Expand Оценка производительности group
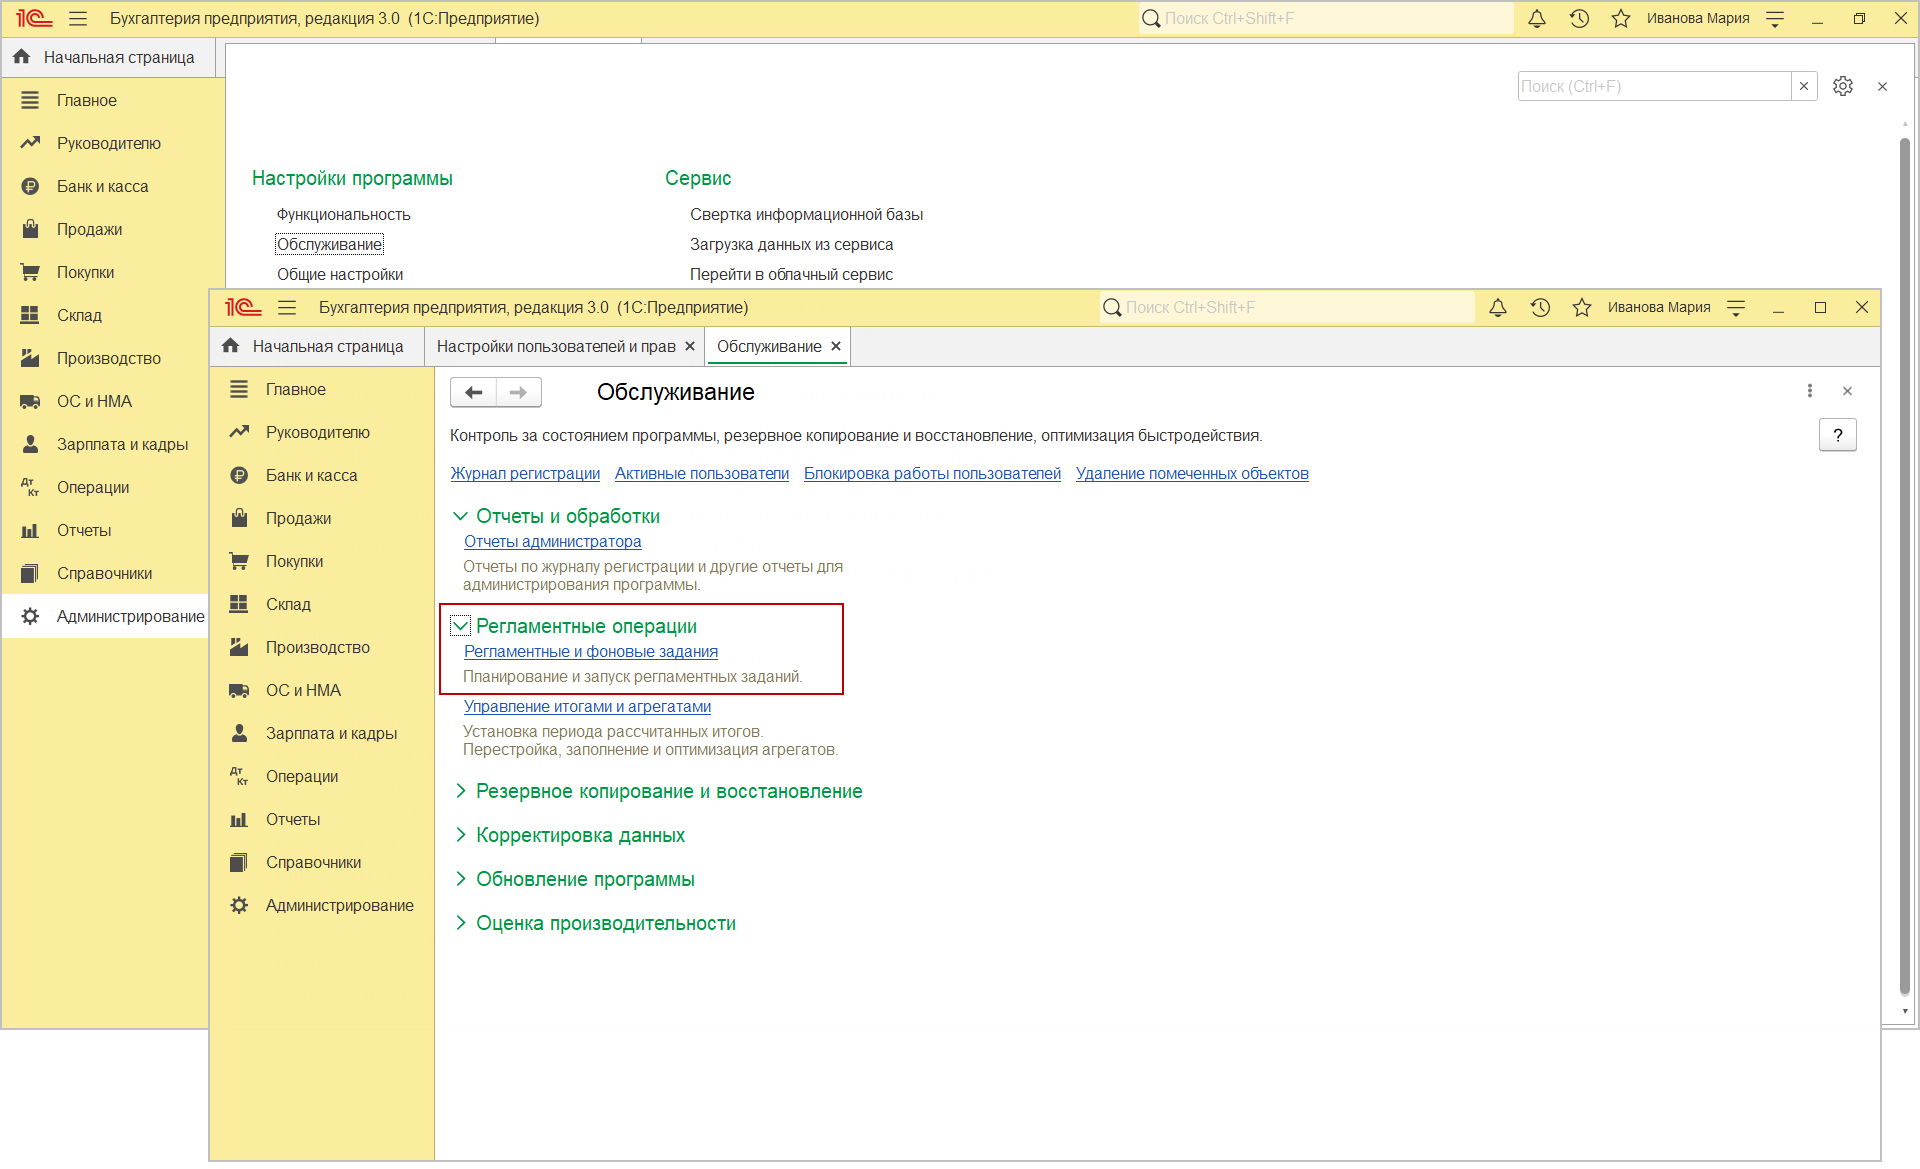Screen dimensions: 1920x1169 [460, 923]
